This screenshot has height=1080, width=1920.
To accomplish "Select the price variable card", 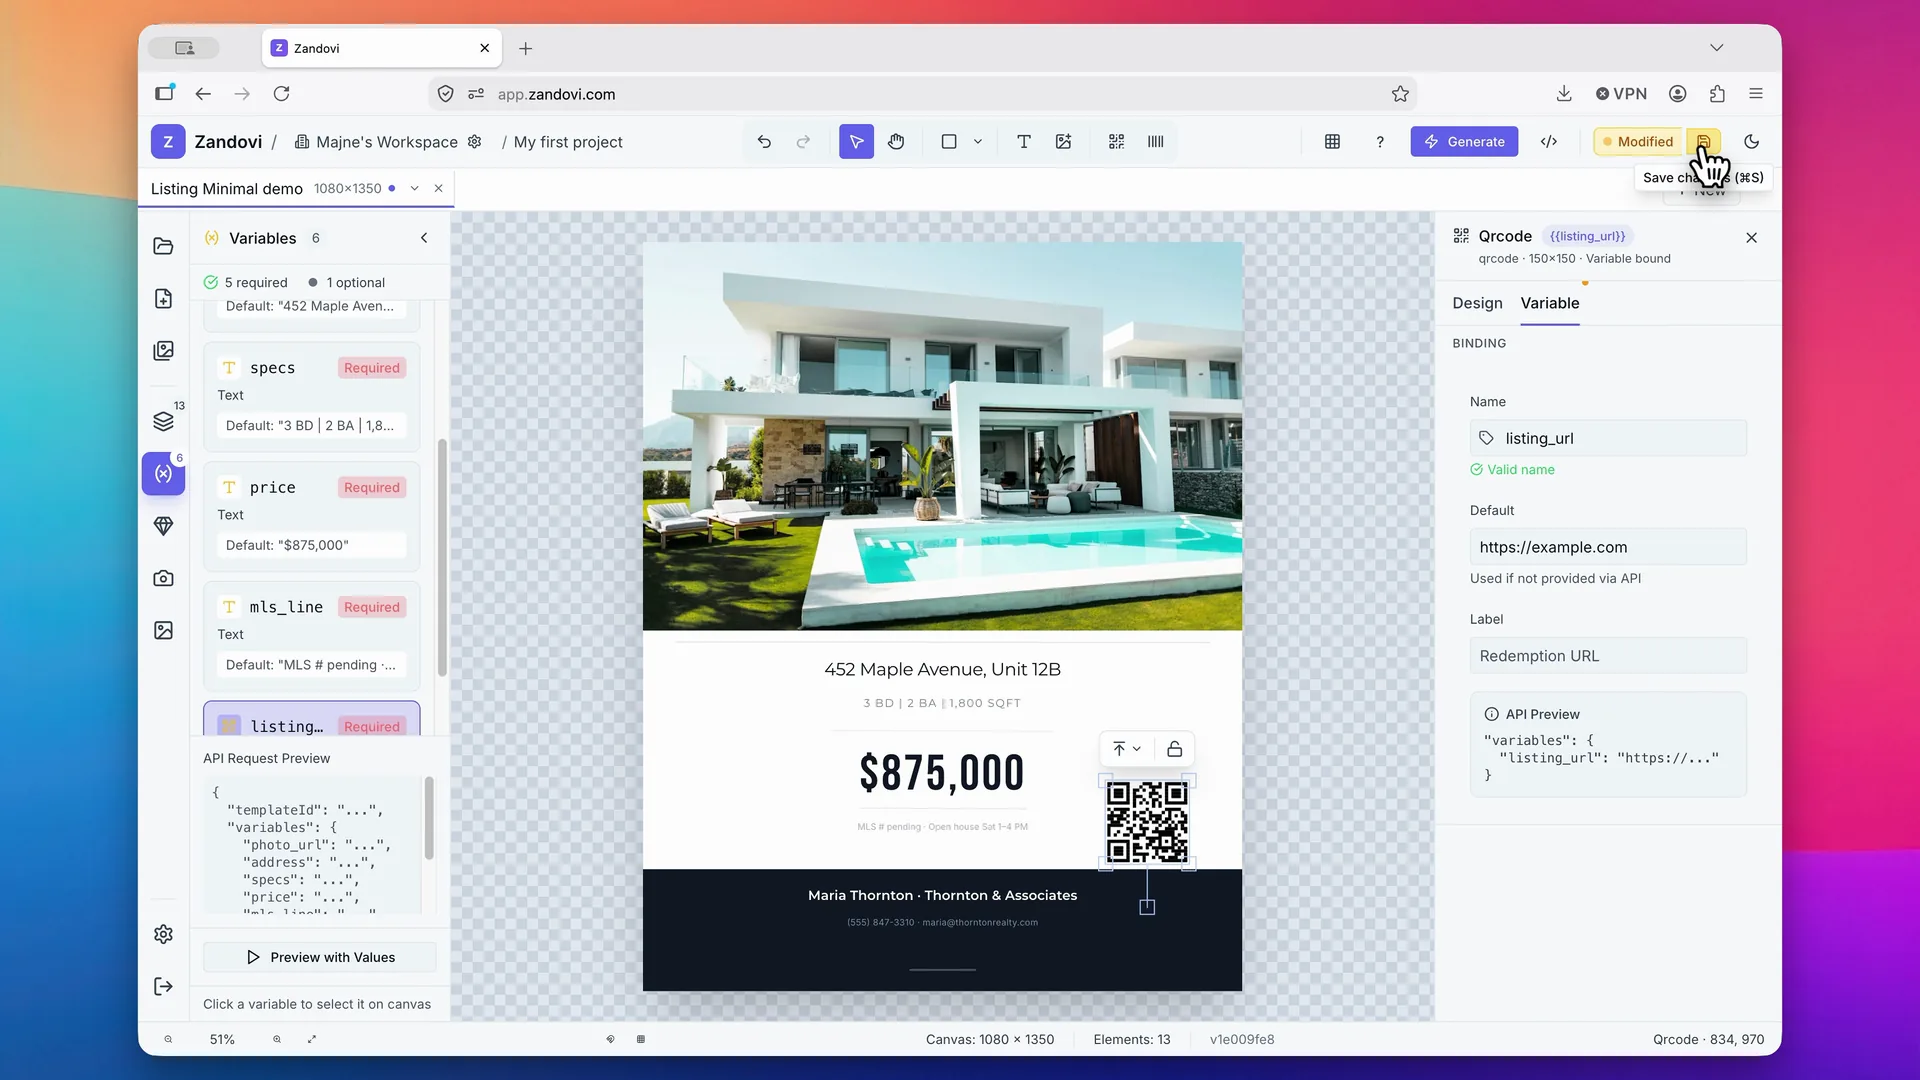I will point(311,517).
